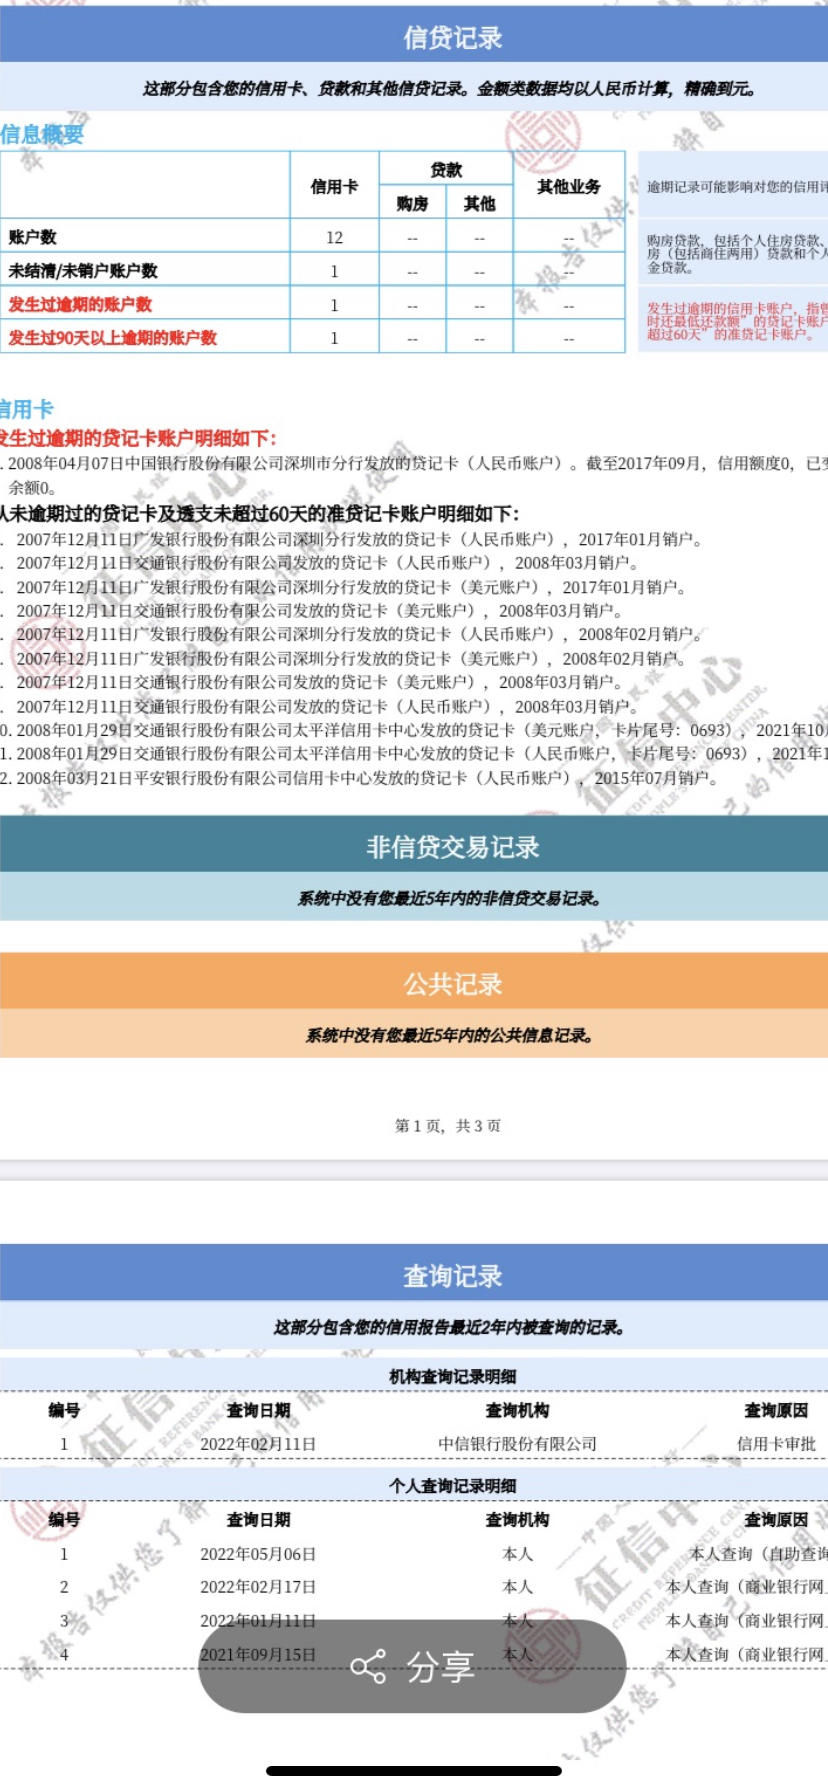This screenshot has width=828, height=1792.
Task: Select the 本人查询（自助查询 reason entry
Action: [759, 1554]
